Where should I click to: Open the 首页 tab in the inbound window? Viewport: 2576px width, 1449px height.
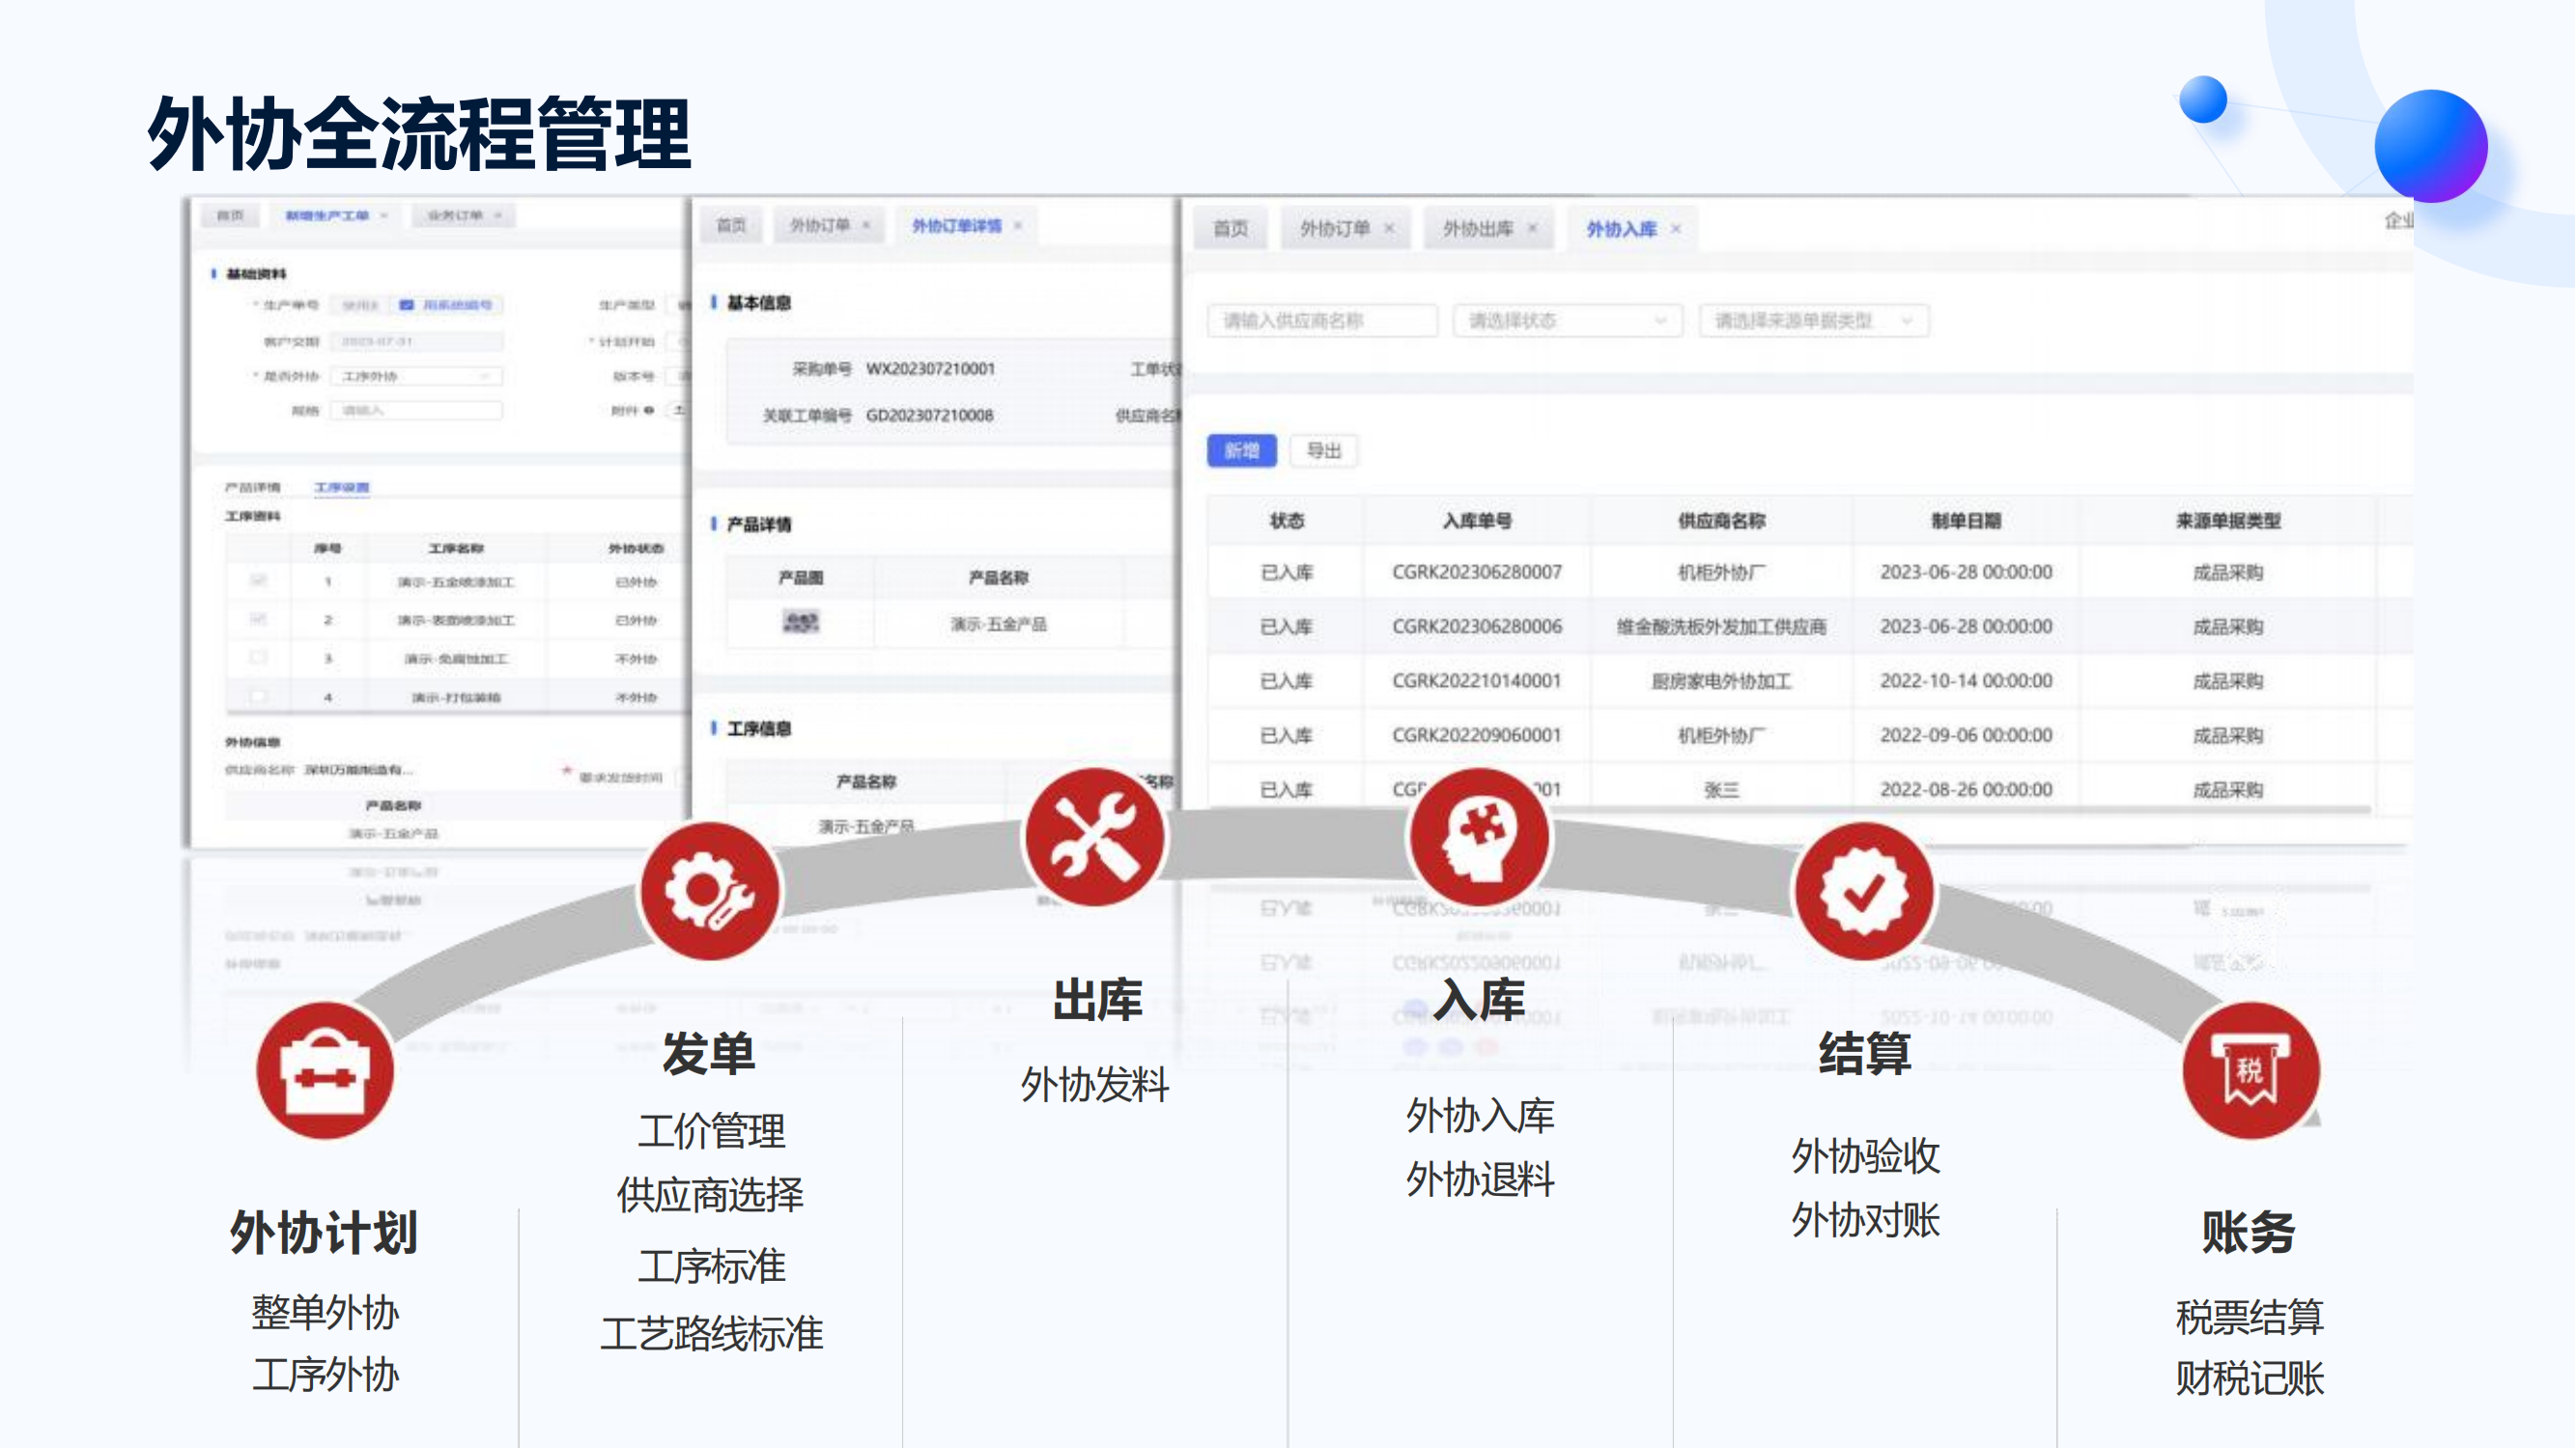(1230, 229)
